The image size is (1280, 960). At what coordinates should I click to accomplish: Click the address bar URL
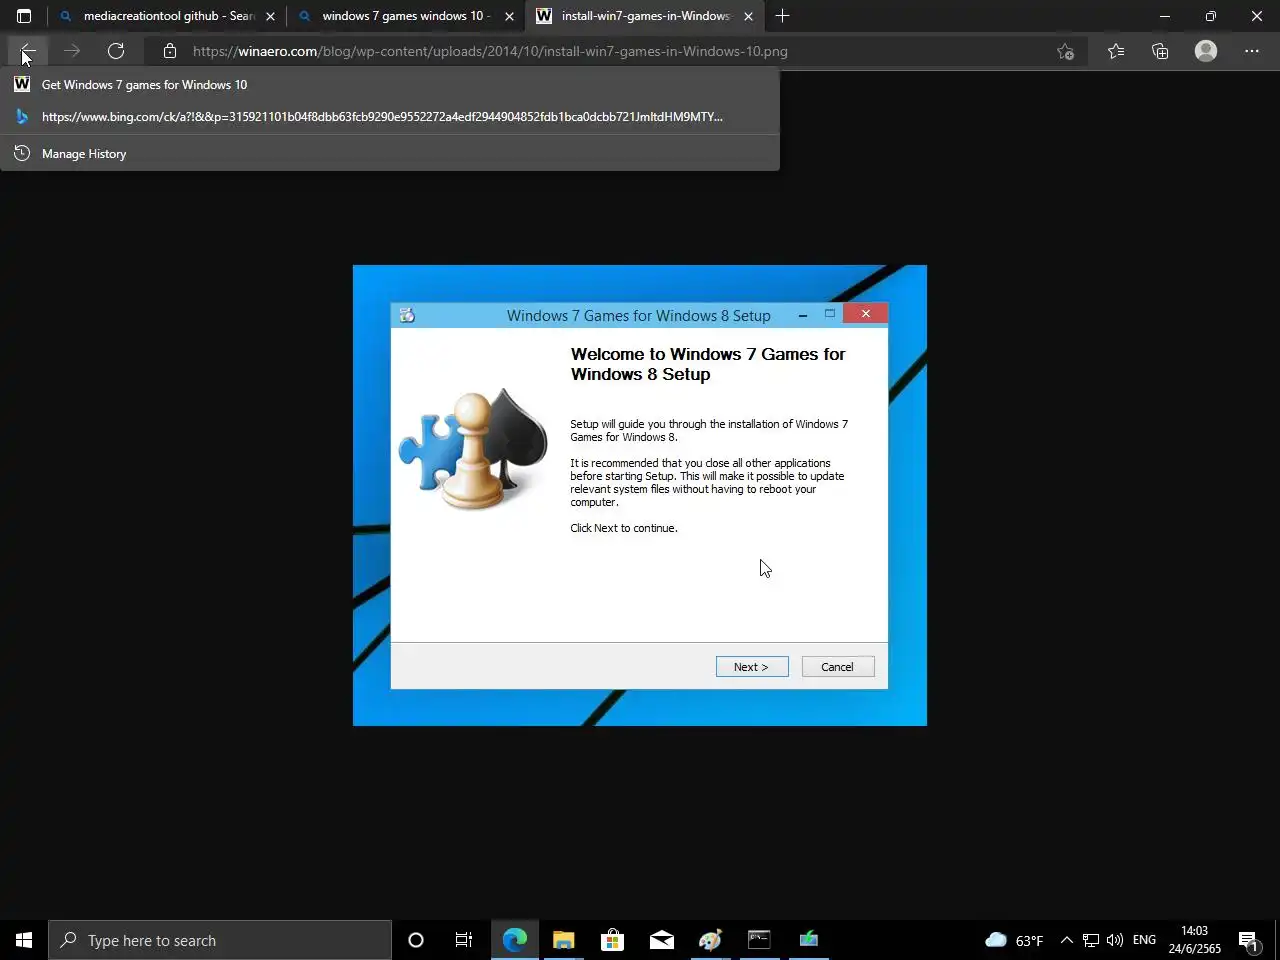tap(490, 51)
